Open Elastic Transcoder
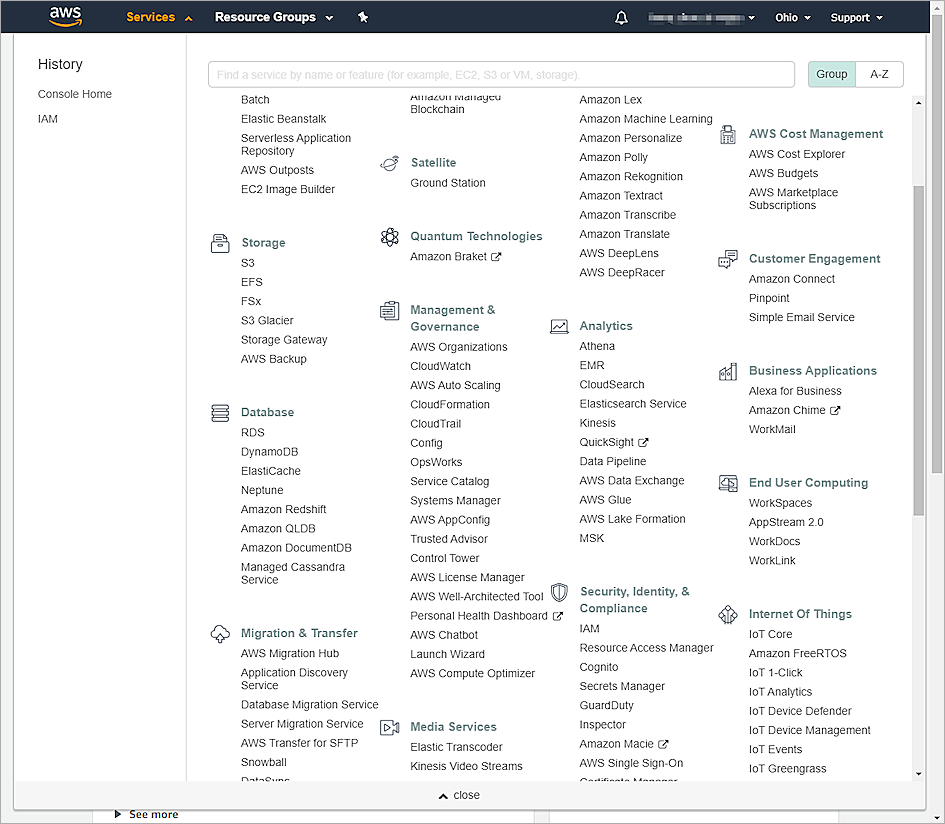945x824 pixels. click(456, 747)
